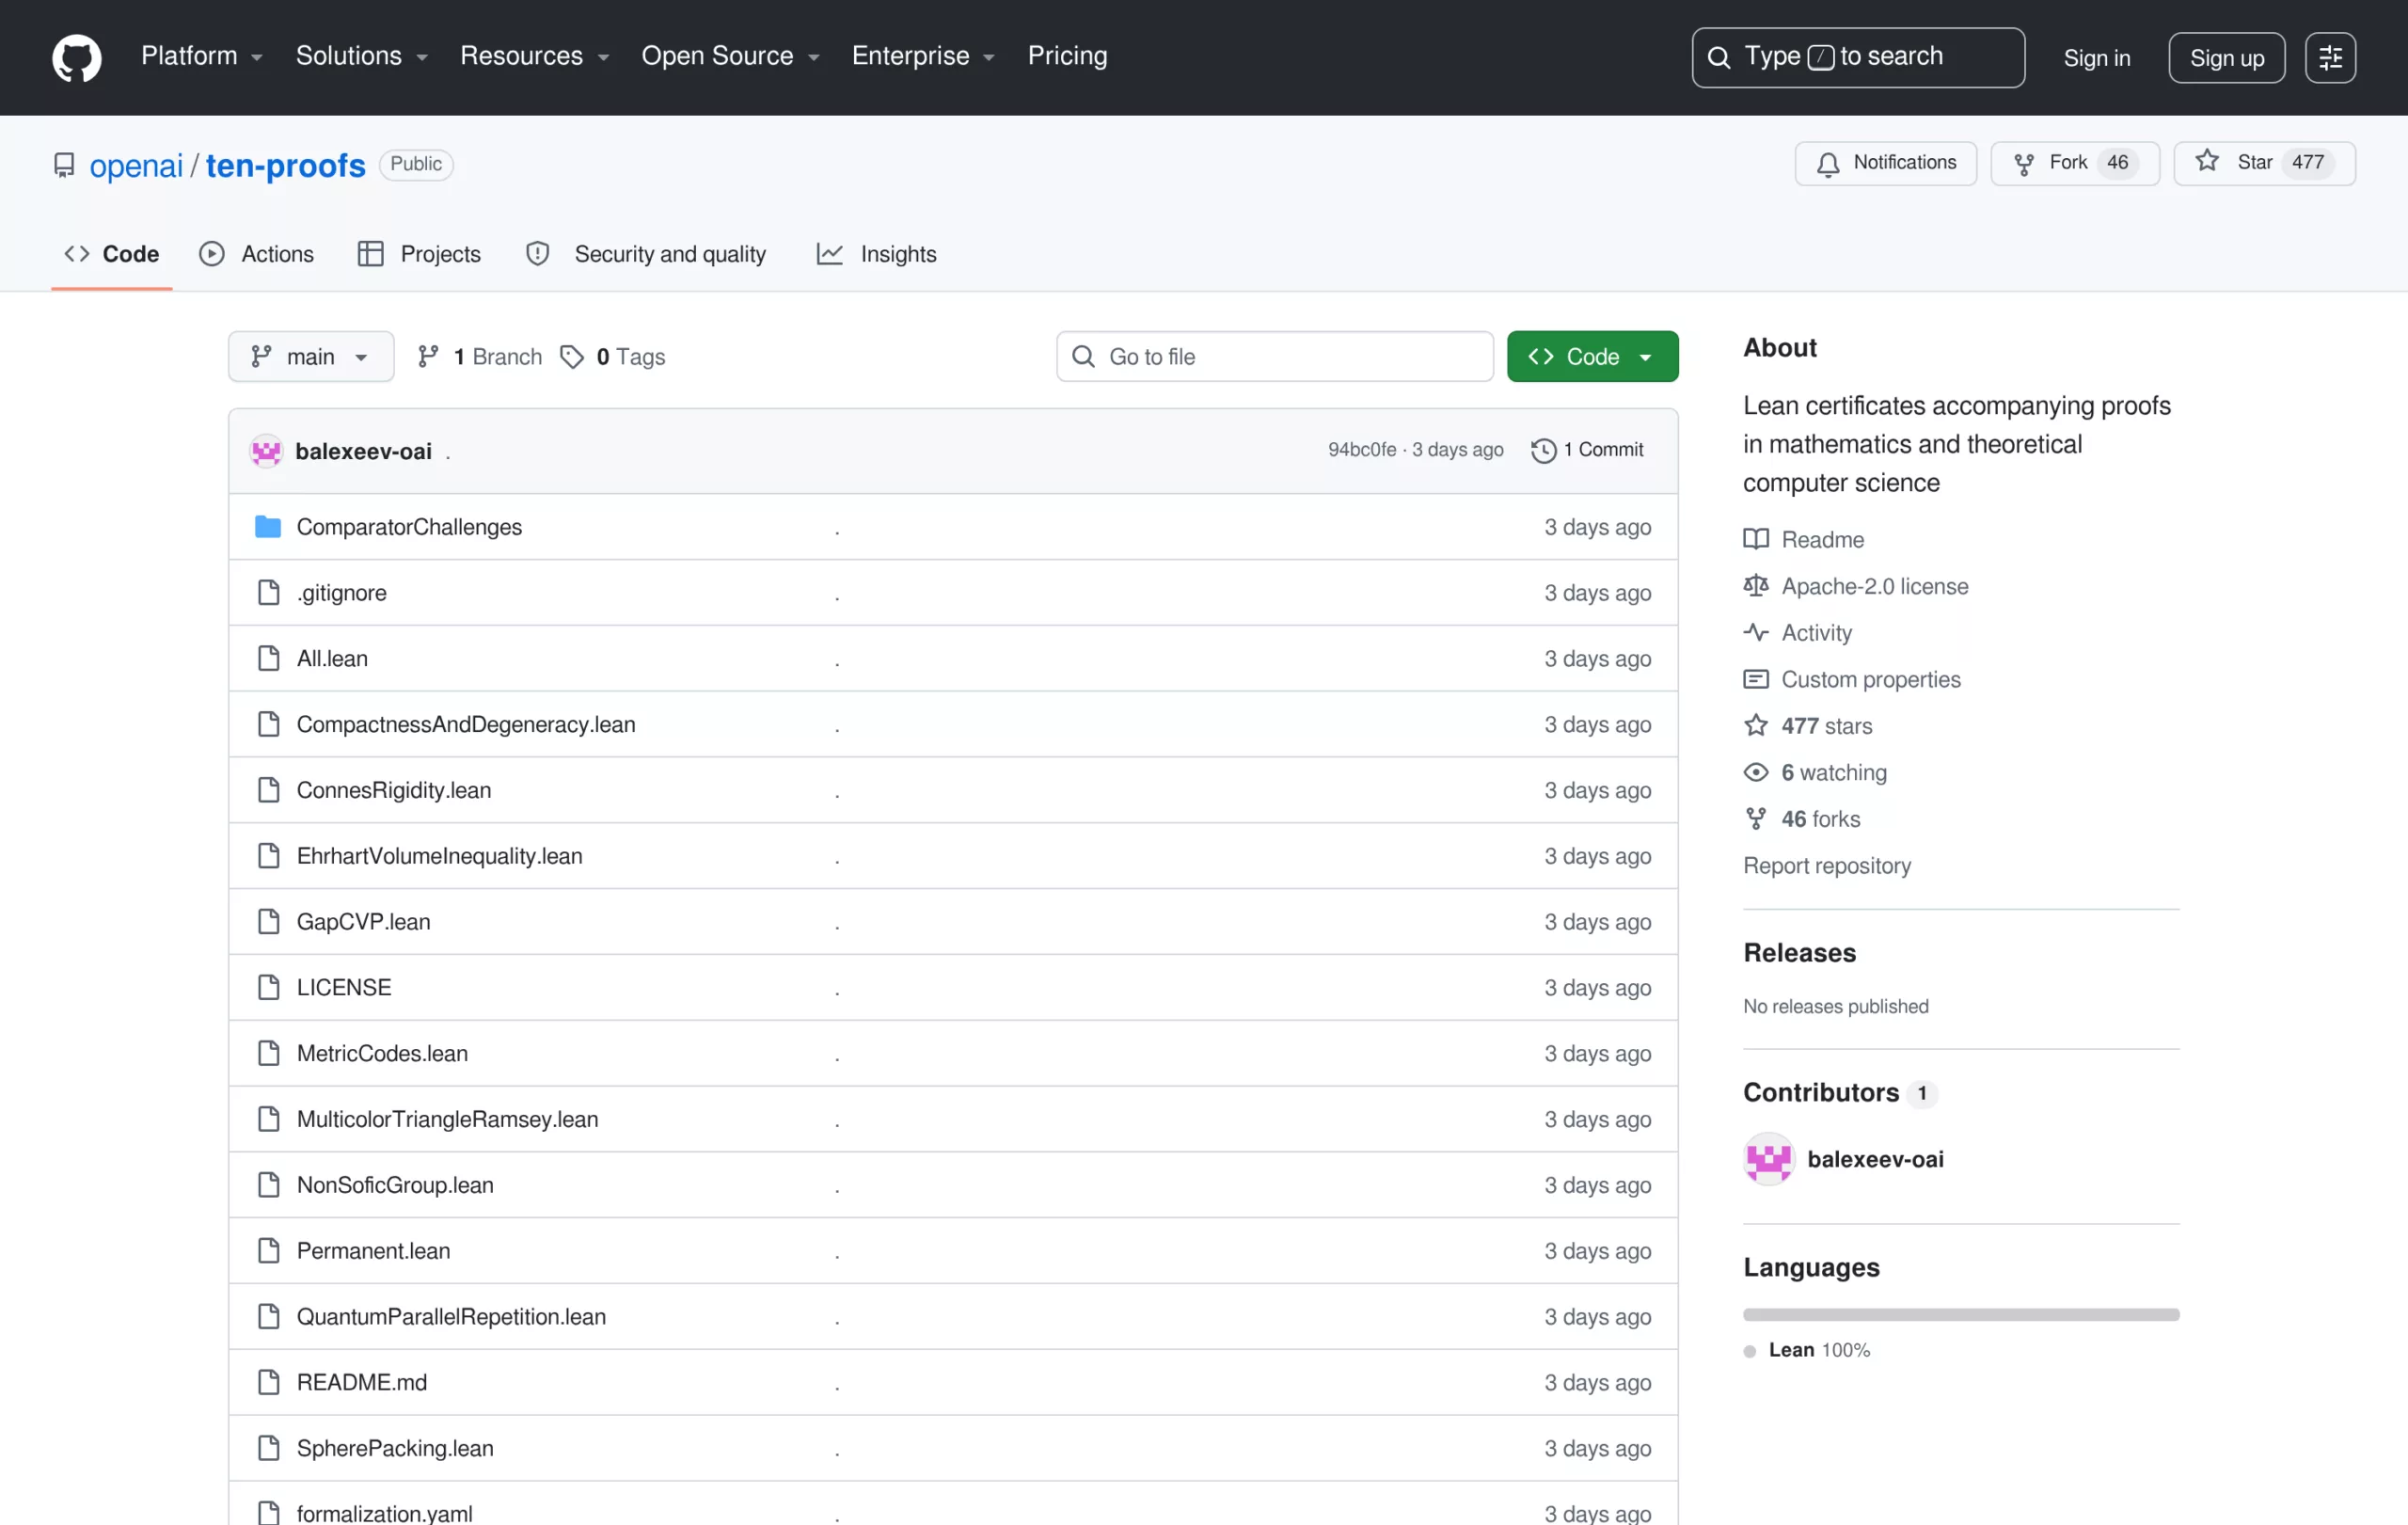Open formalization.yaml file
The image size is (2408, 1525).
point(385,1513)
